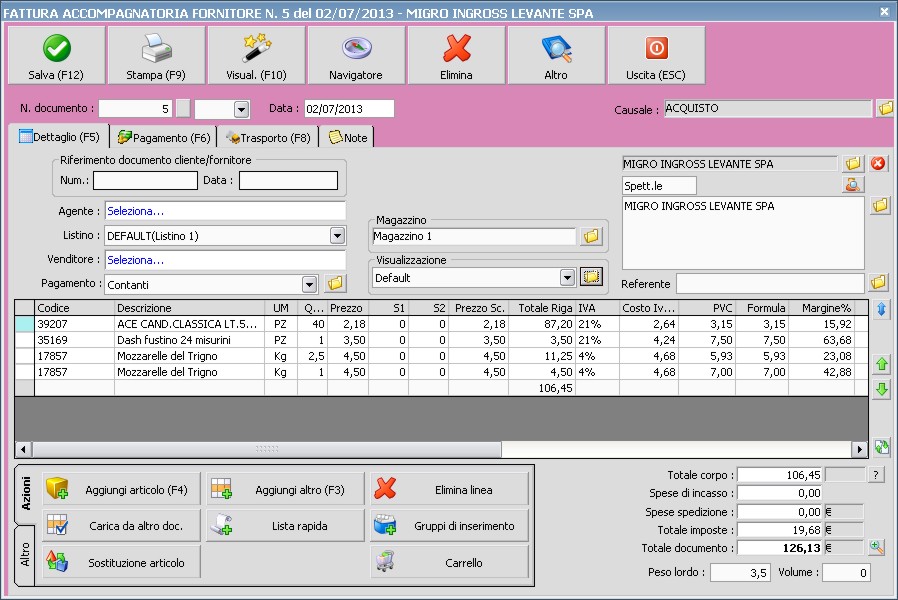Click Codice column header
This screenshot has width=898, height=600.
(75, 308)
